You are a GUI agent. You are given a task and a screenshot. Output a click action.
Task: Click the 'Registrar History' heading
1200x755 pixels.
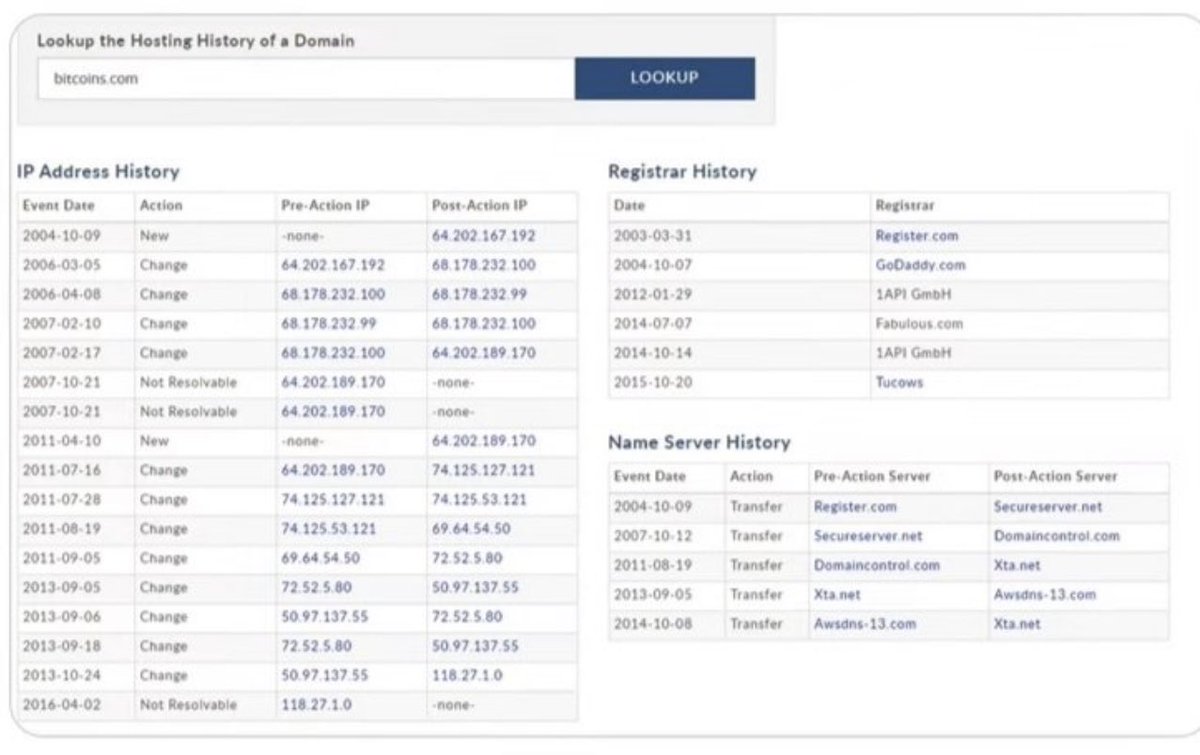[682, 172]
